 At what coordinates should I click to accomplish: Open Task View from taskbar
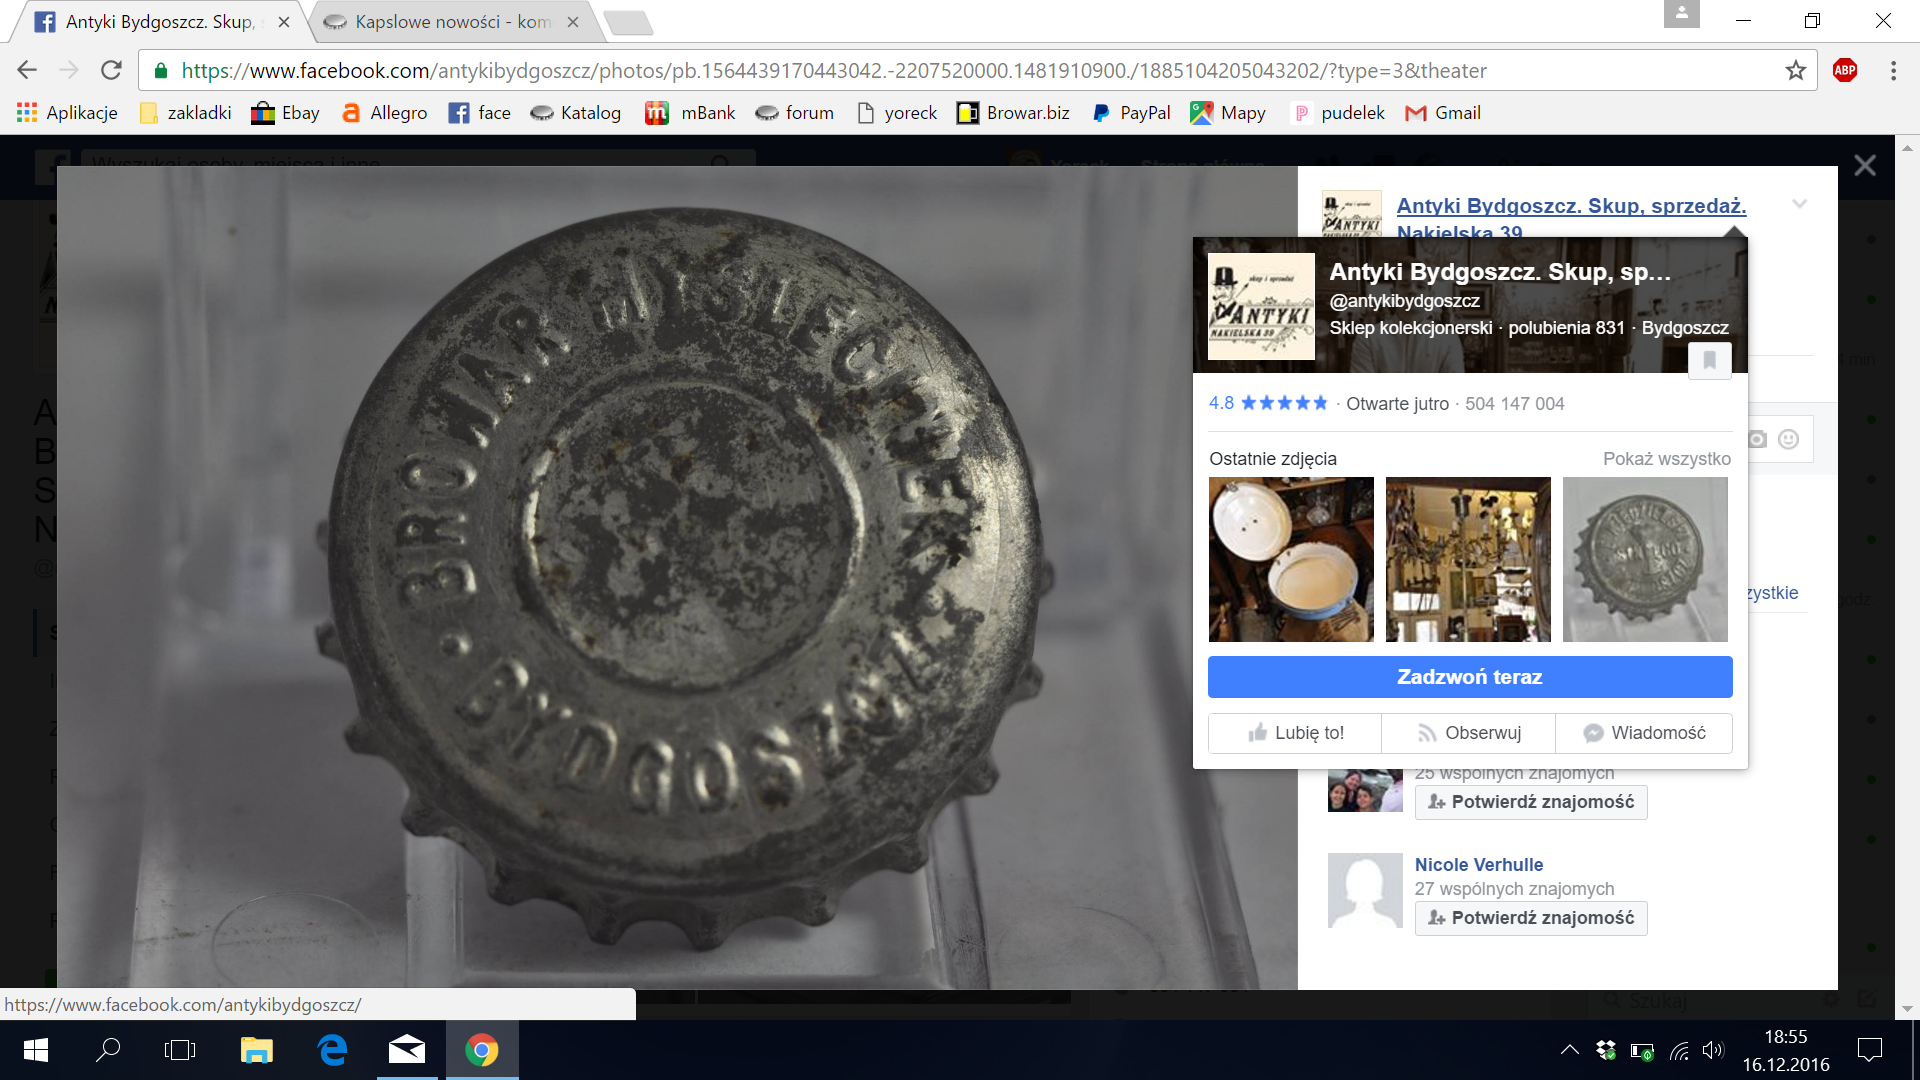click(x=180, y=1050)
